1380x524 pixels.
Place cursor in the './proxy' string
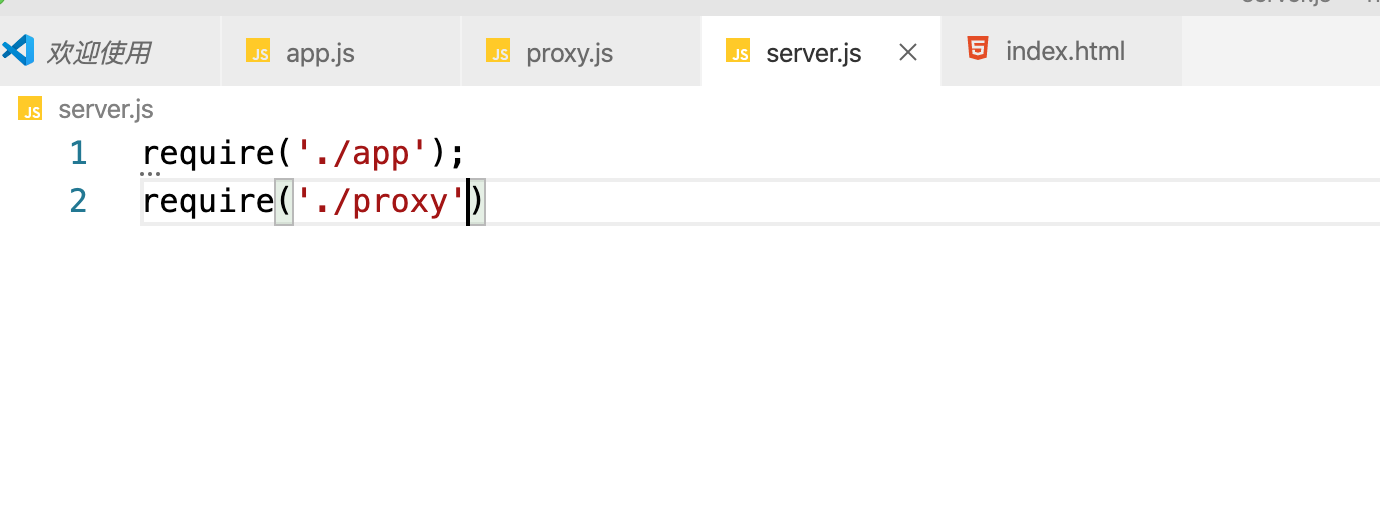(x=380, y=202)
